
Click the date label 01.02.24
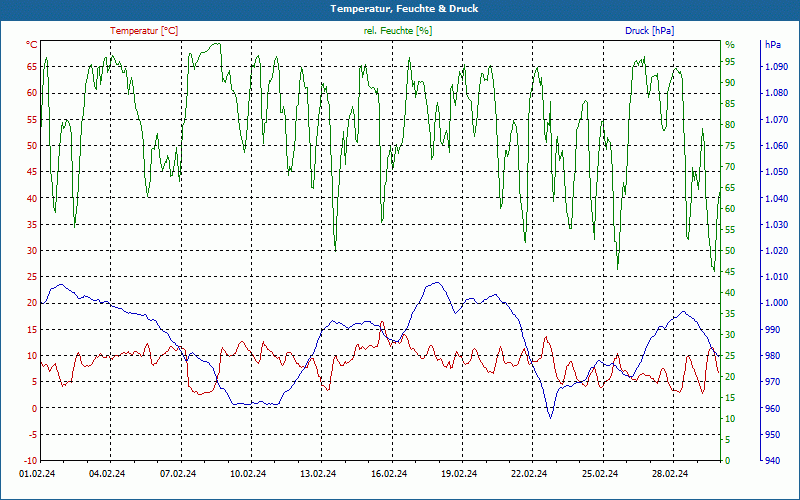coord(37,474)
